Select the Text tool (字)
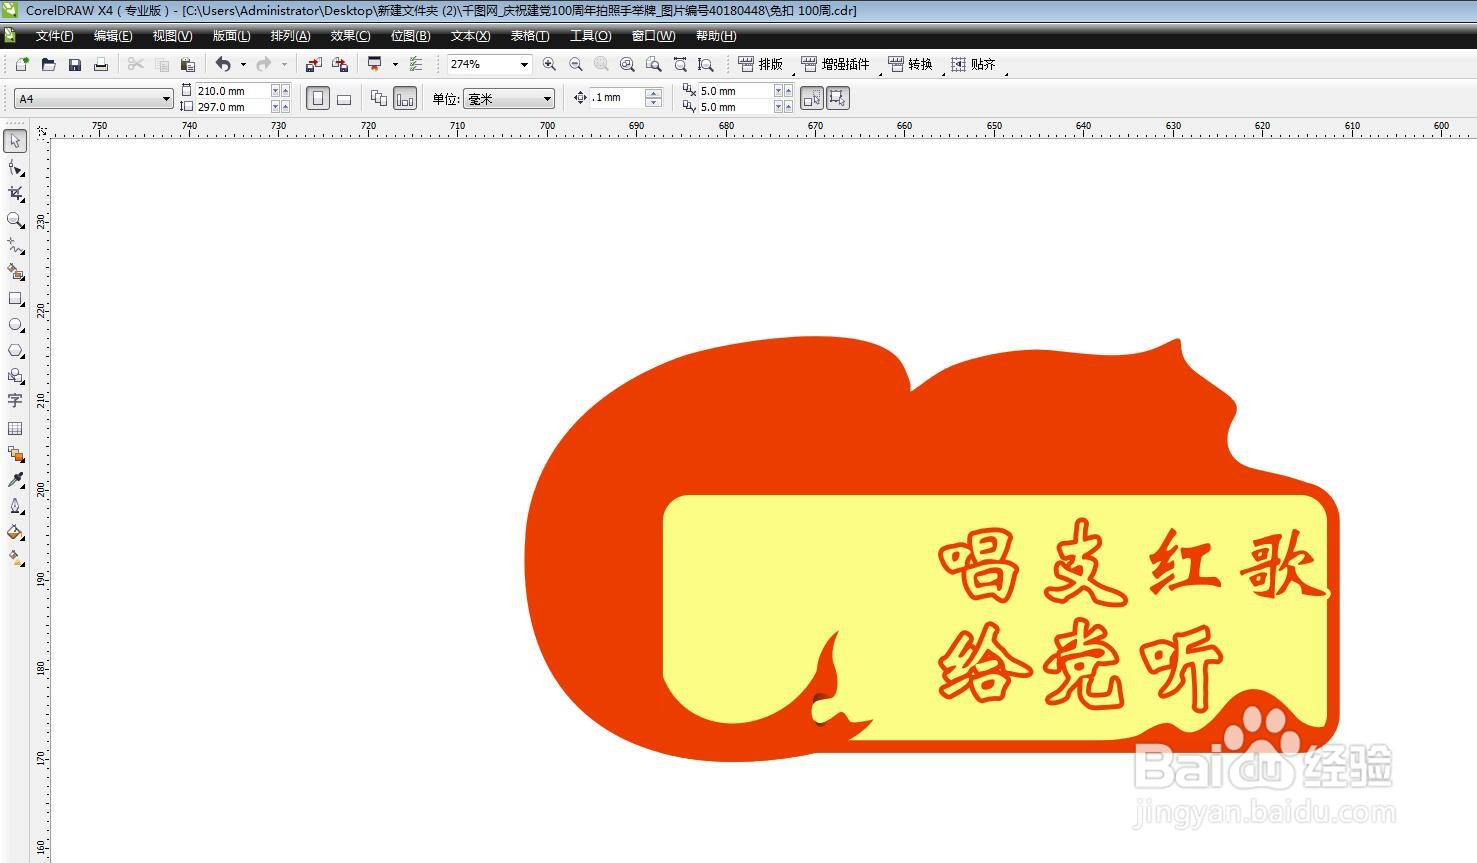 15,401
